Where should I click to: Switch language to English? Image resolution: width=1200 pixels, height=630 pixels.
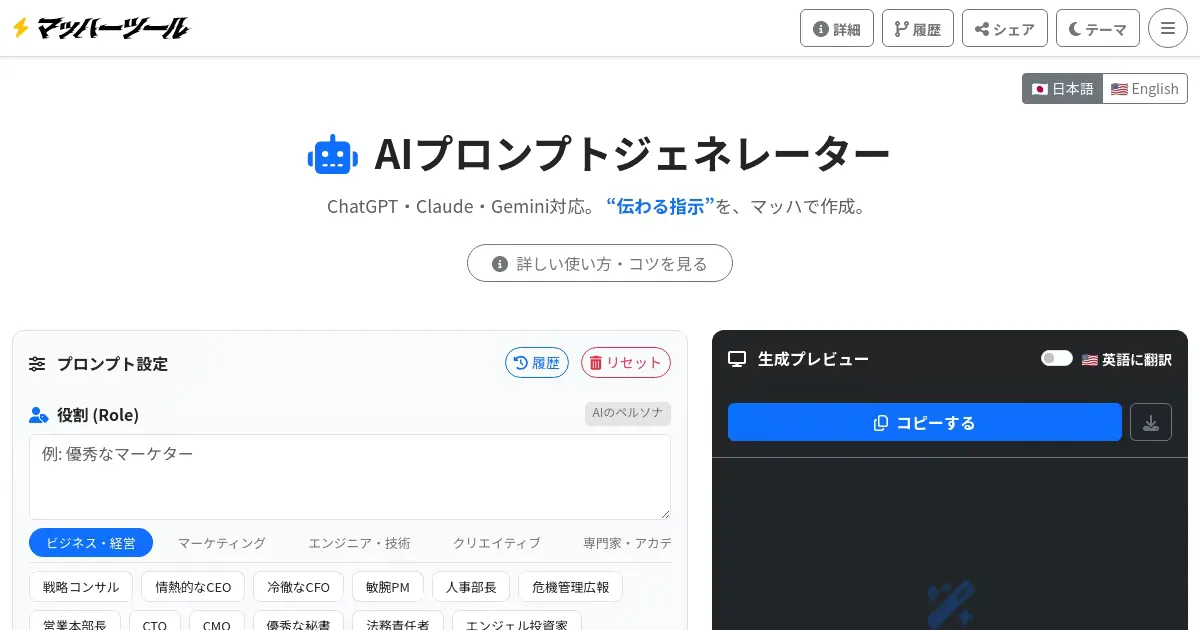point(1144,89)
